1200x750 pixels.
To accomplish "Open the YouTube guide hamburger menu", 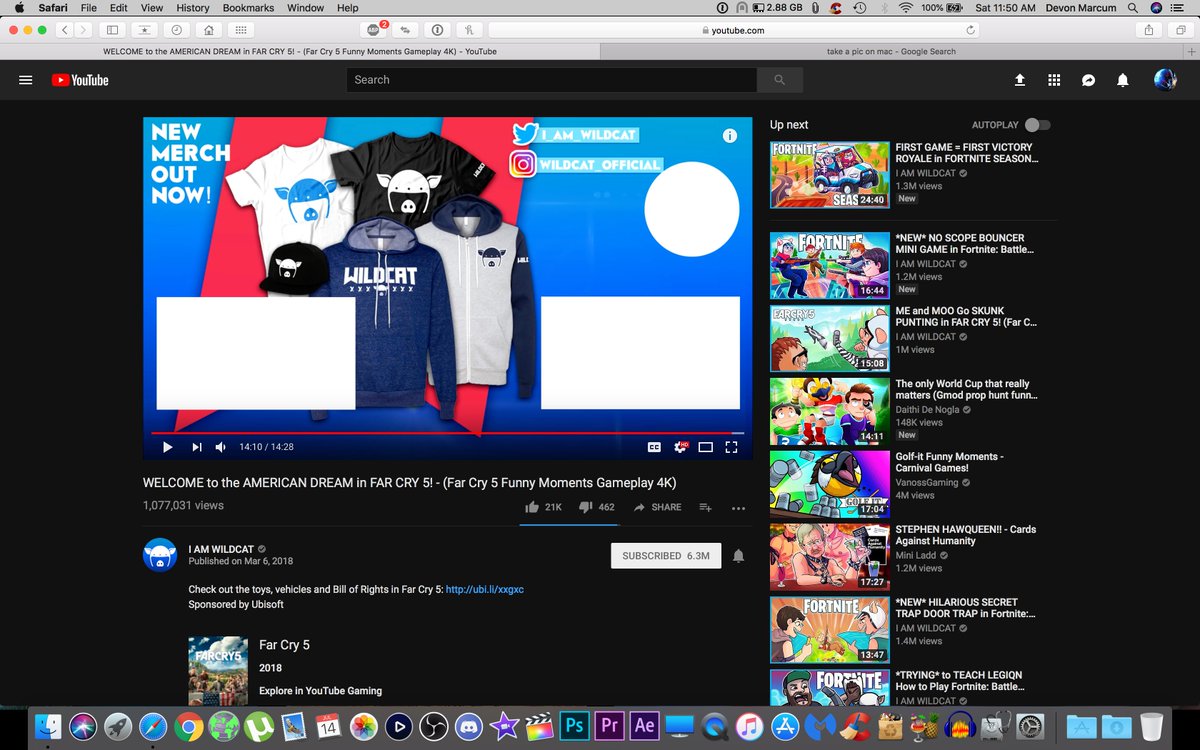I will [x=26, y=80].
